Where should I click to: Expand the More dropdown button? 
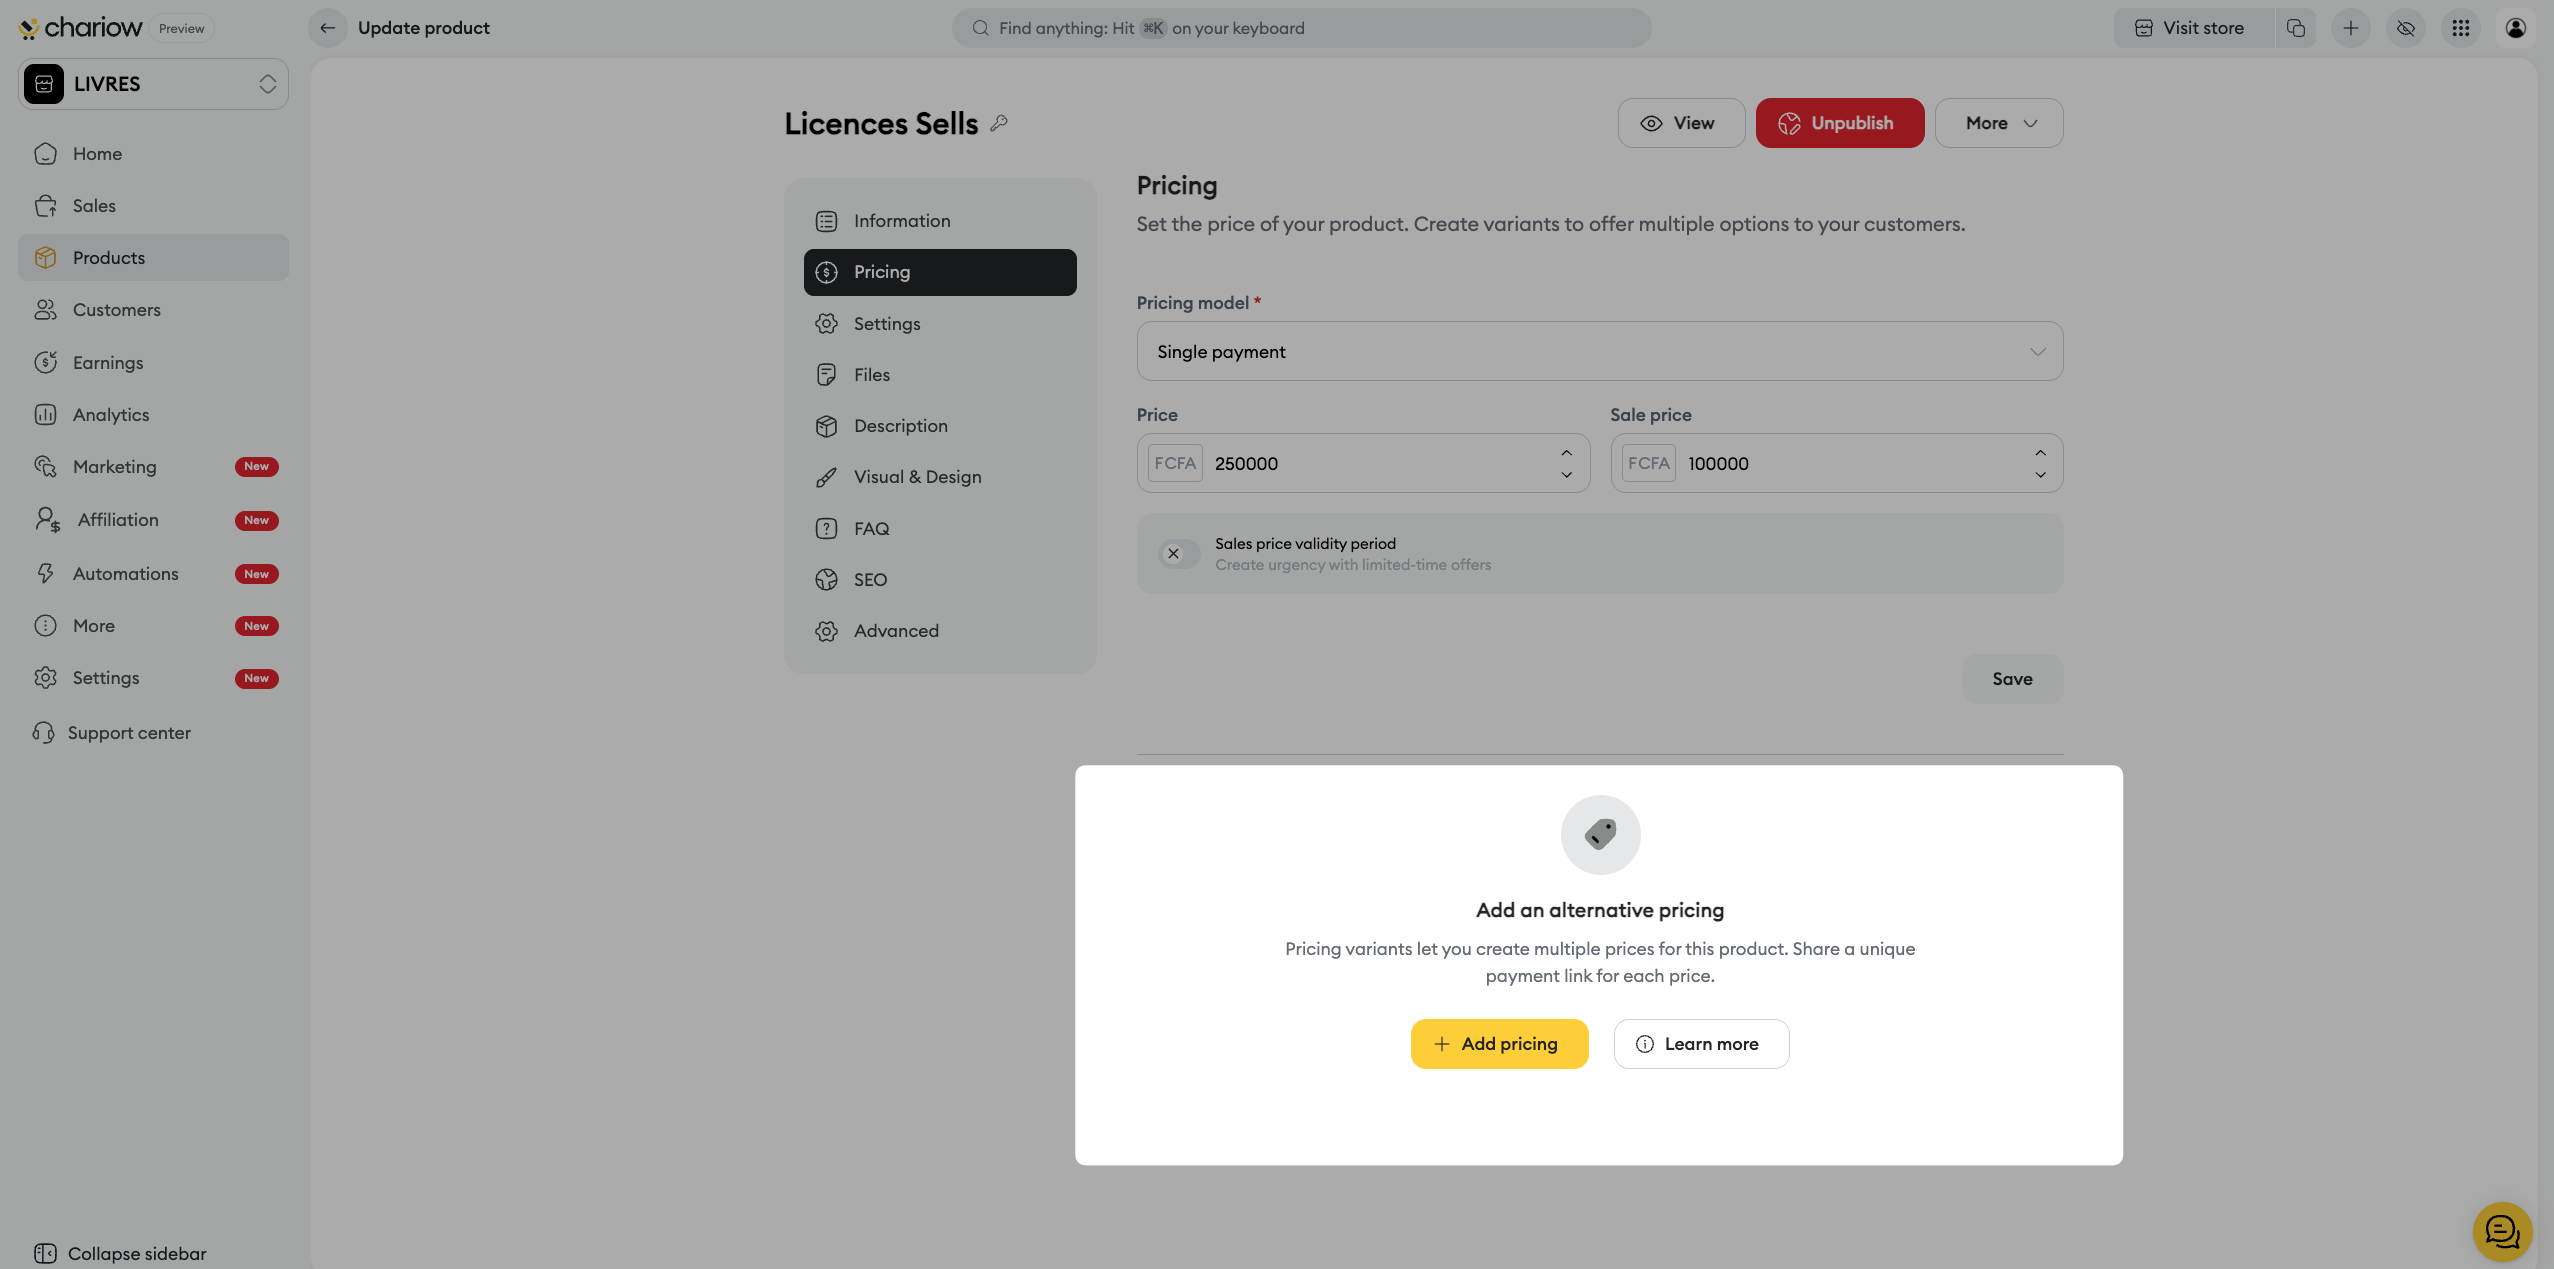point(1998,123)
